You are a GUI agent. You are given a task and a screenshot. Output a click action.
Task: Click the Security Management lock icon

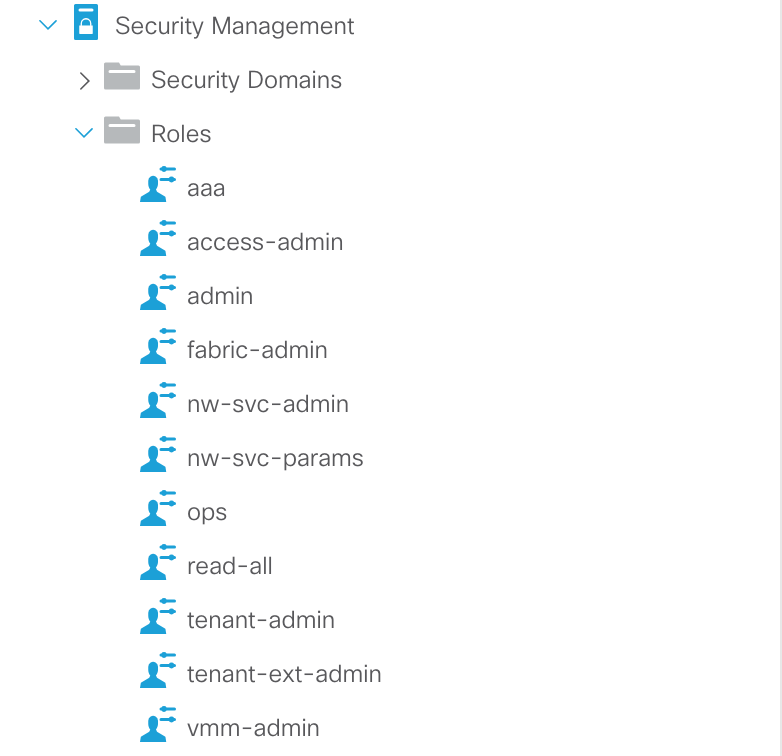click(x=86, y=25)
